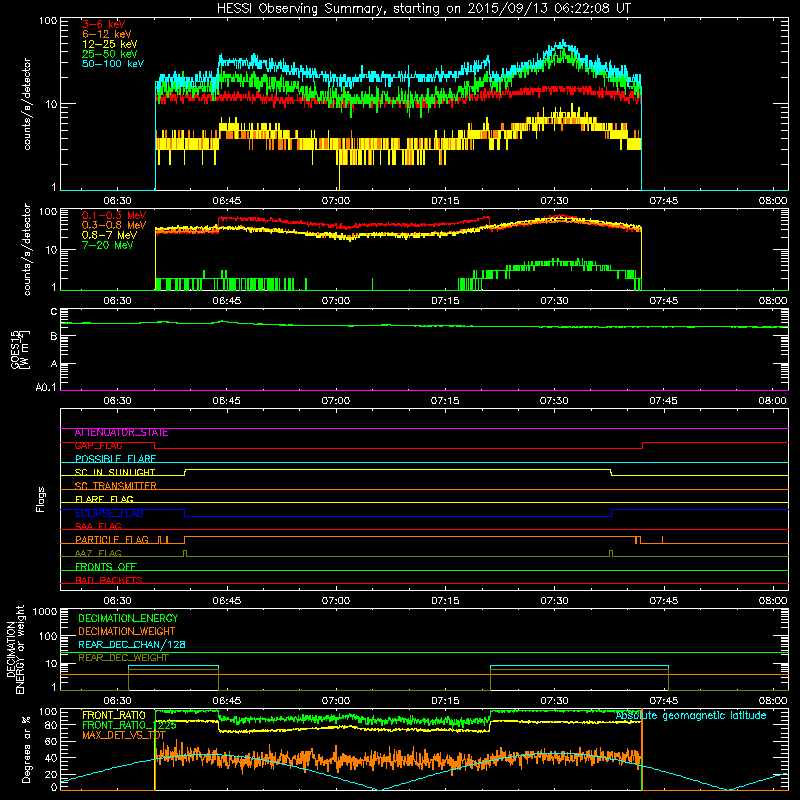
Task: Select the dim AAZ_FLAG label
Action: point(98,554)
